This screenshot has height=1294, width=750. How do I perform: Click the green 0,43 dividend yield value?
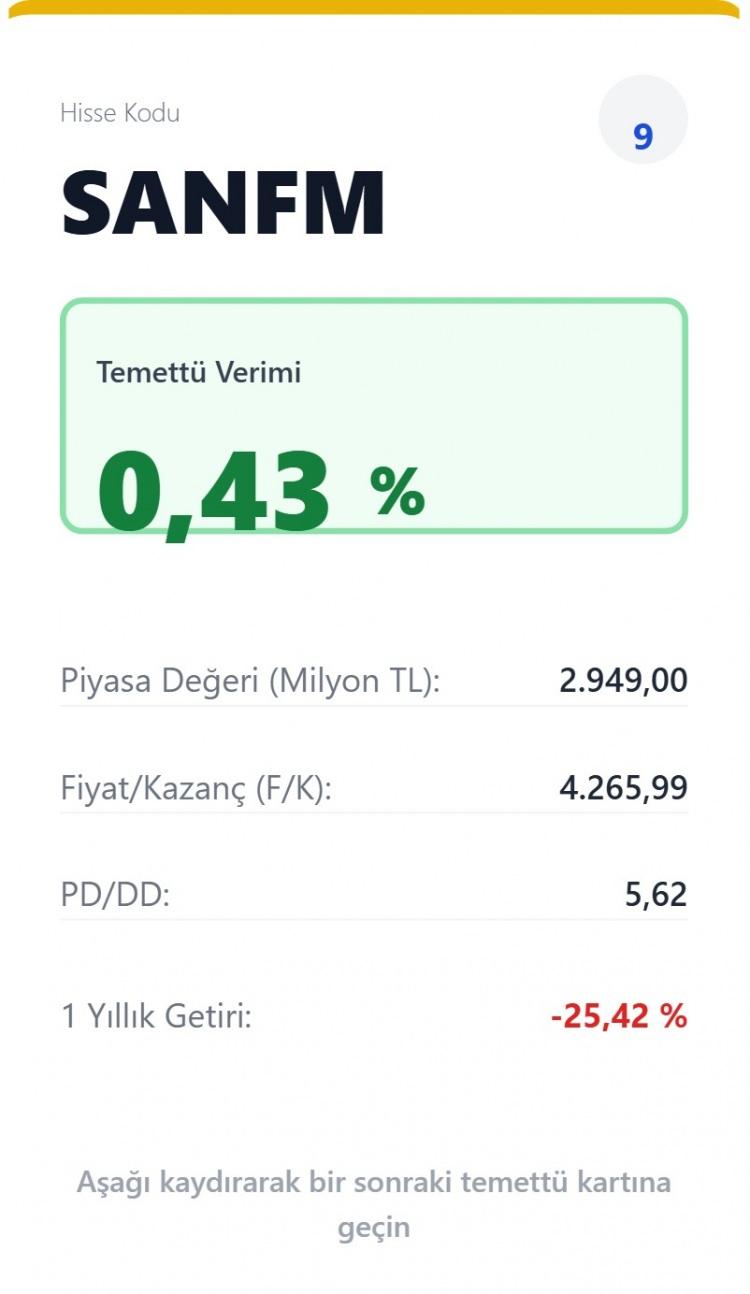pos(213,493)
